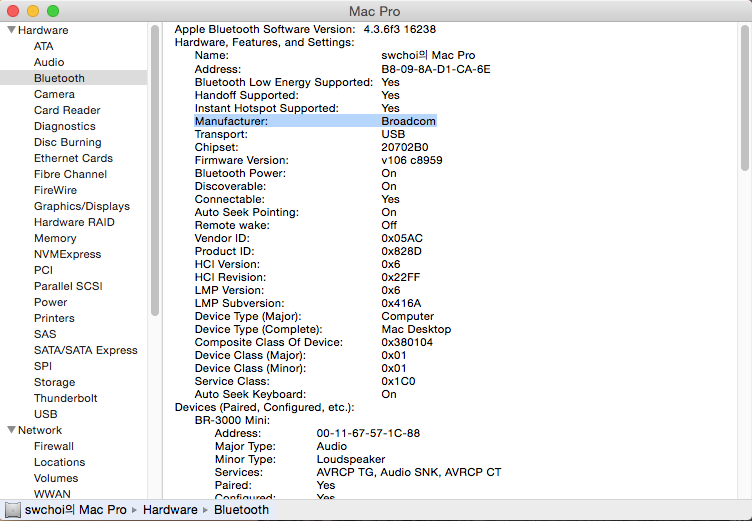Click the address B8-09-8A-D1-CA-6E

(x=435, y=69)
